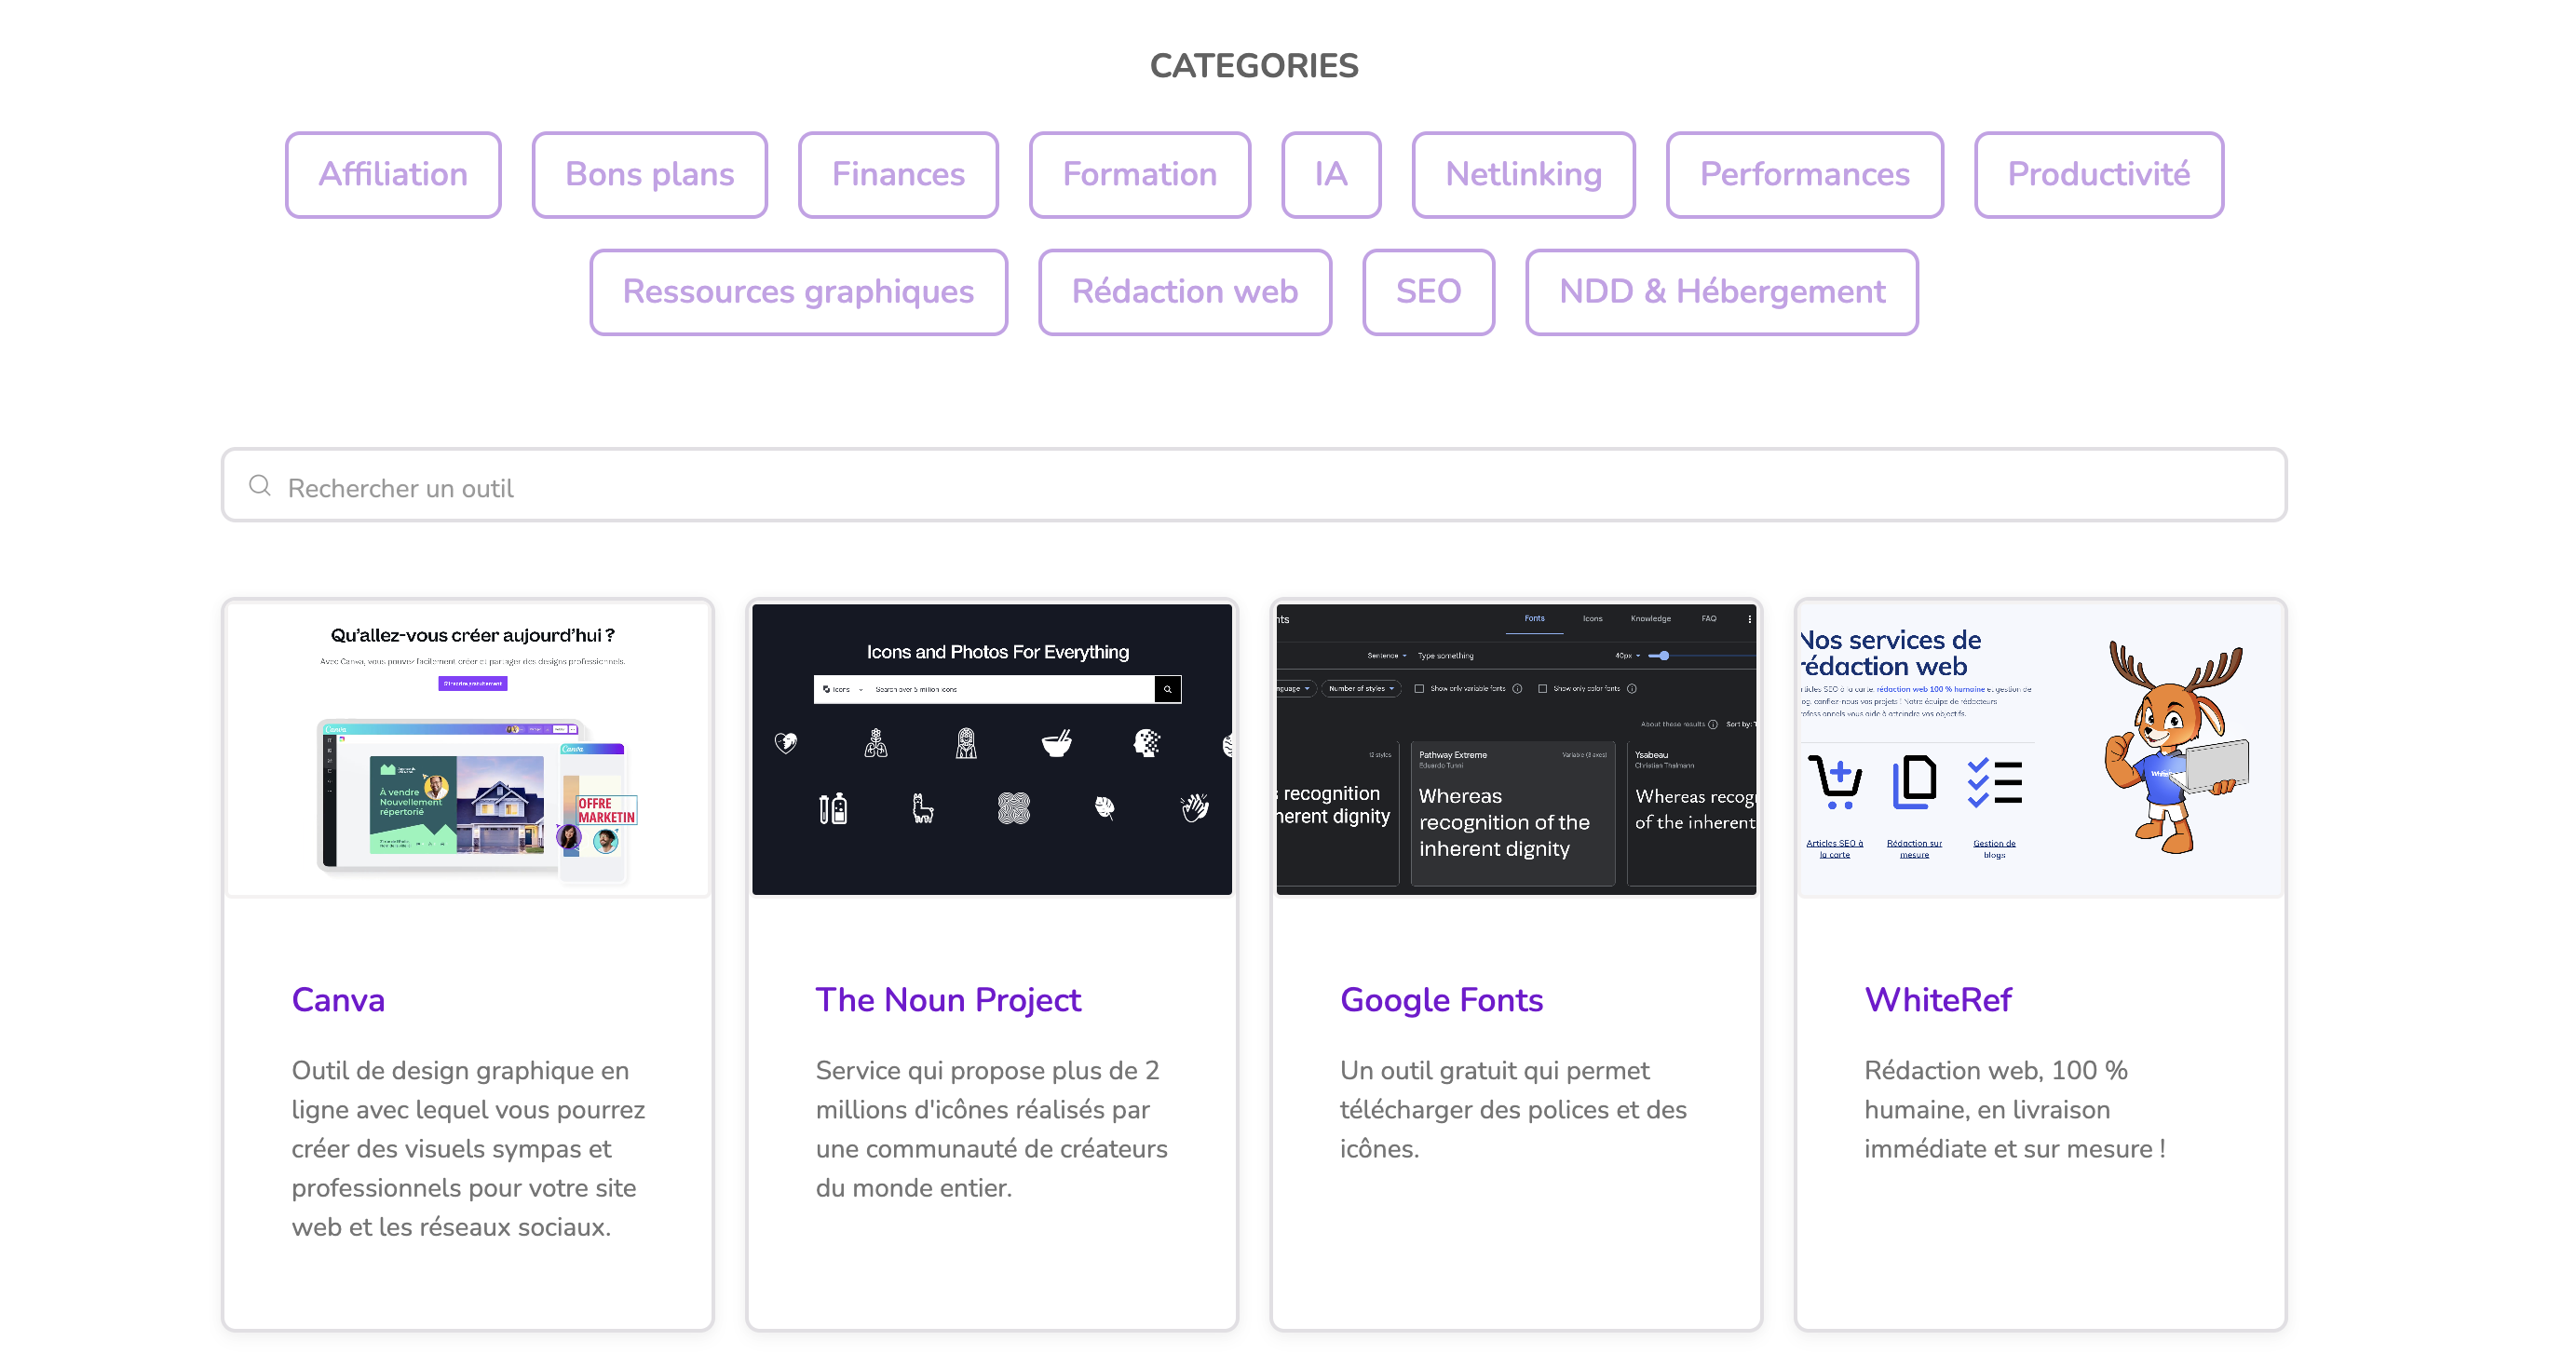This screenshot has height=1354, width=2576.
Task: Check the Show only variable fonts checkbox
Action: [1420, 689]
